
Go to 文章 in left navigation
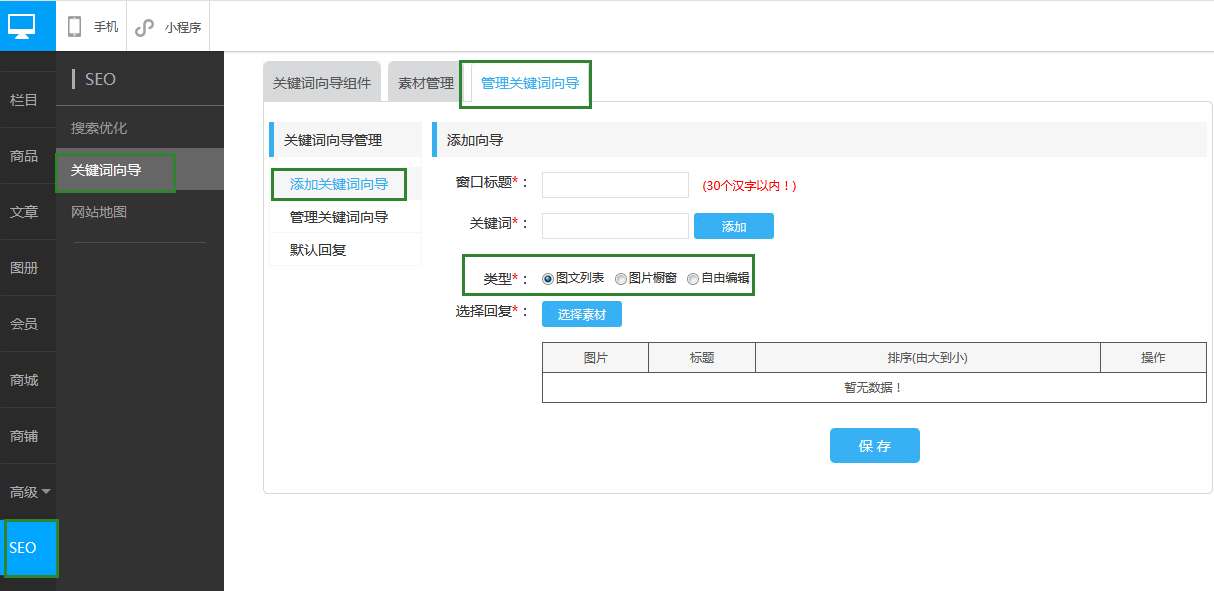click(x=24, y=212)
